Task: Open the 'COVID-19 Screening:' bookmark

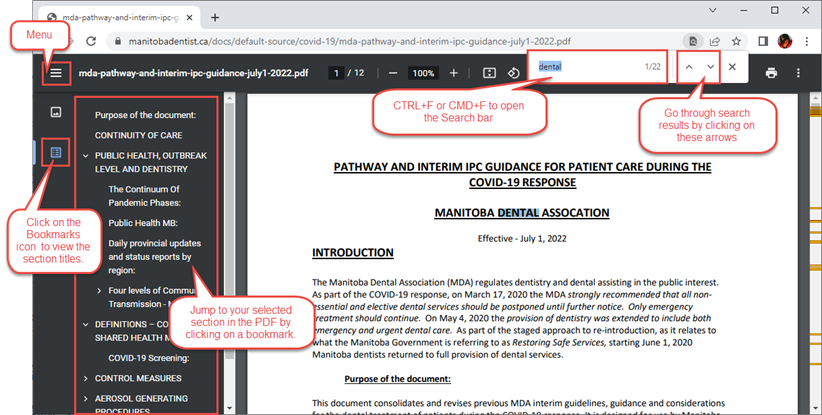Action: coord(149,358)
